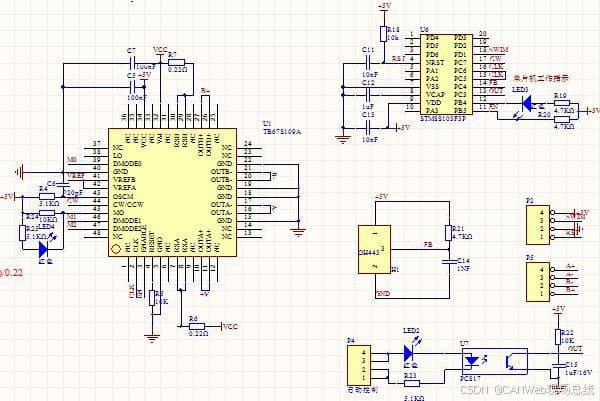The image size is (600, 401).
Task: Select capacitor C7 symbol
Action: (132, 63)
